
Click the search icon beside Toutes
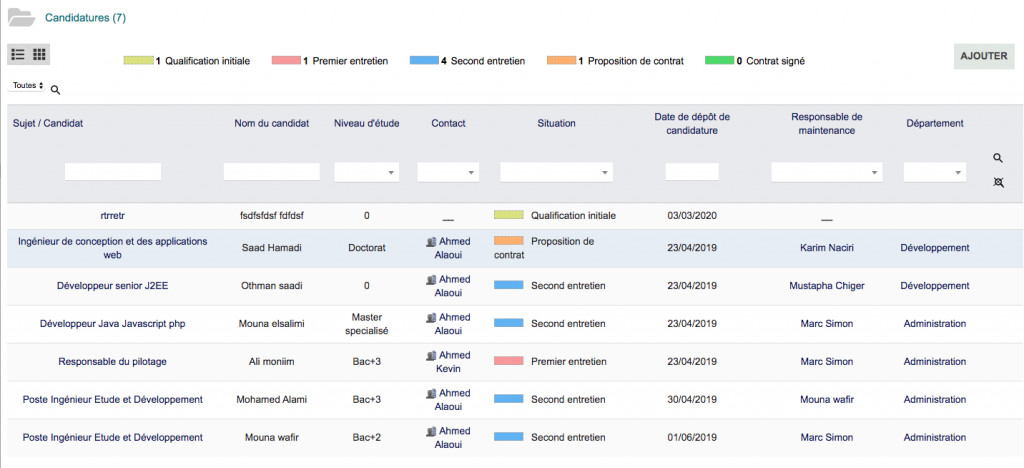coord(56,90)
